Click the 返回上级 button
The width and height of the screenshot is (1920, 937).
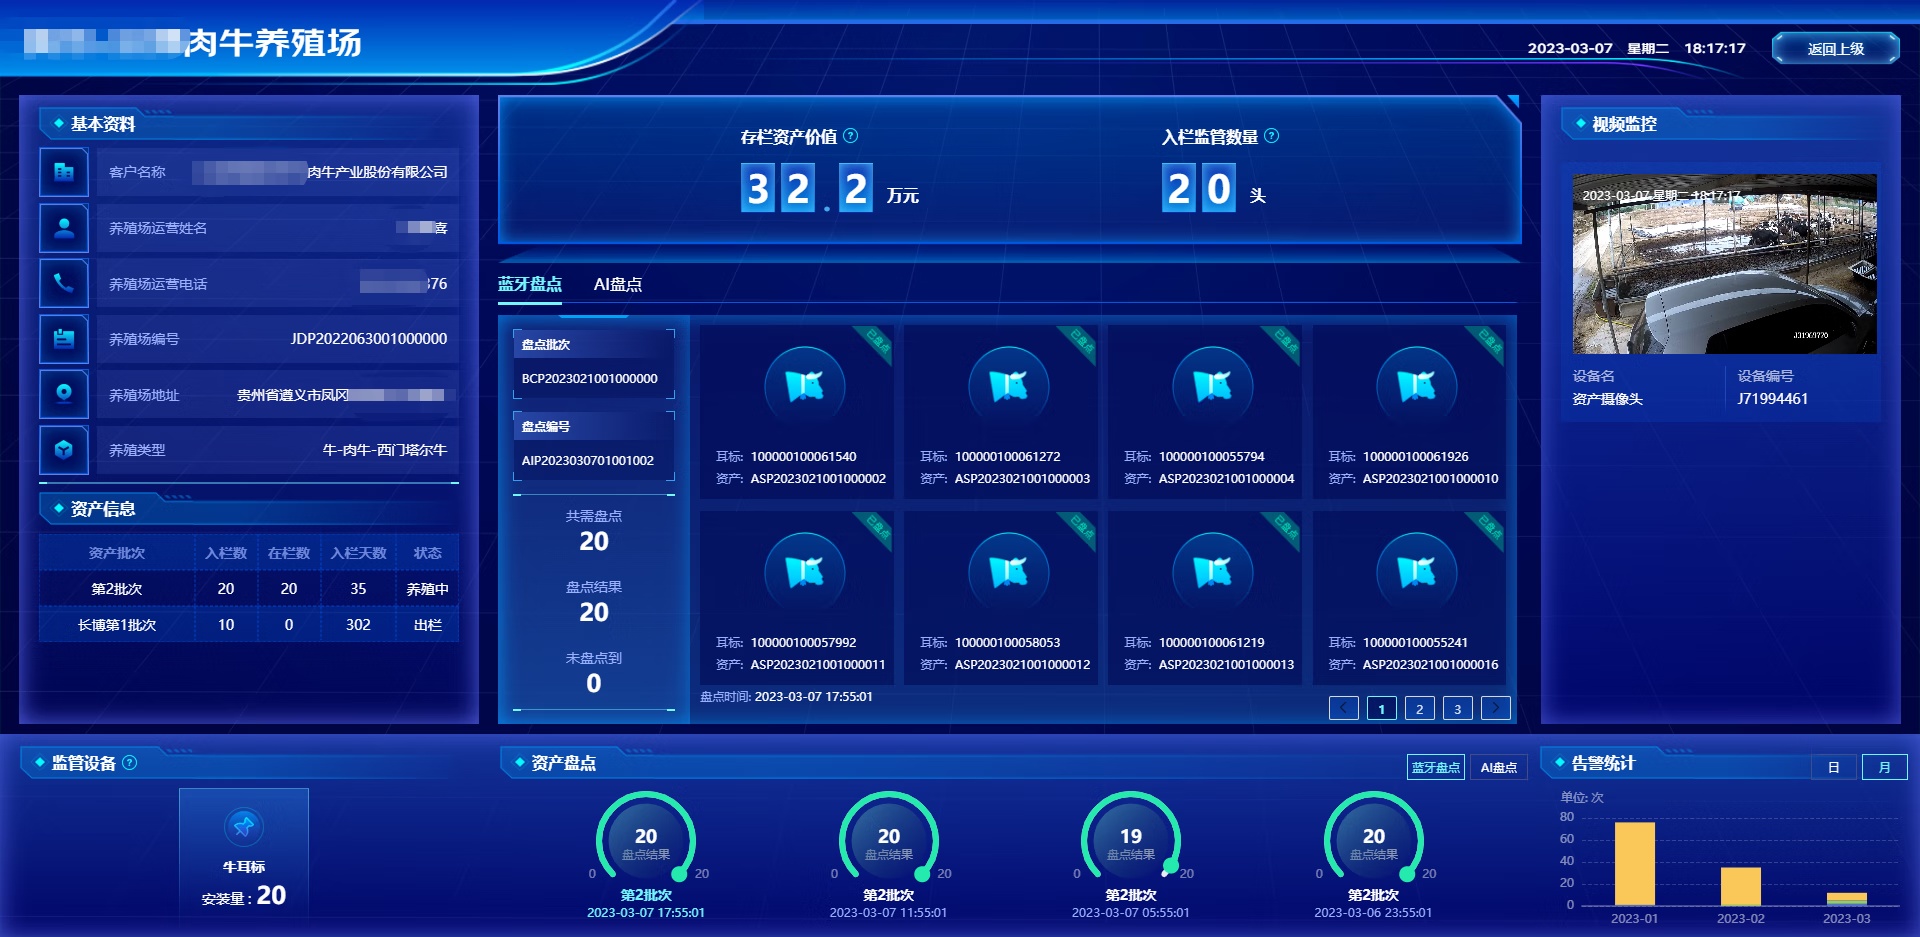1835,48
